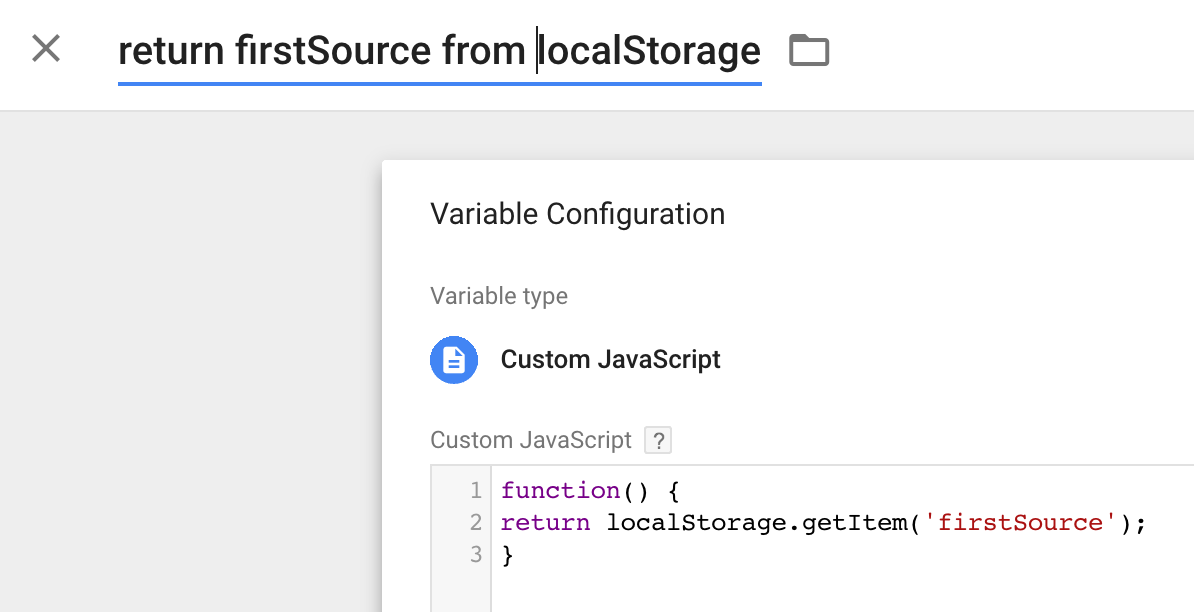Click the Custom JavaScript label above the editor
The image size is (1194, 612).
pyautogui.click(x=531, y=440)
